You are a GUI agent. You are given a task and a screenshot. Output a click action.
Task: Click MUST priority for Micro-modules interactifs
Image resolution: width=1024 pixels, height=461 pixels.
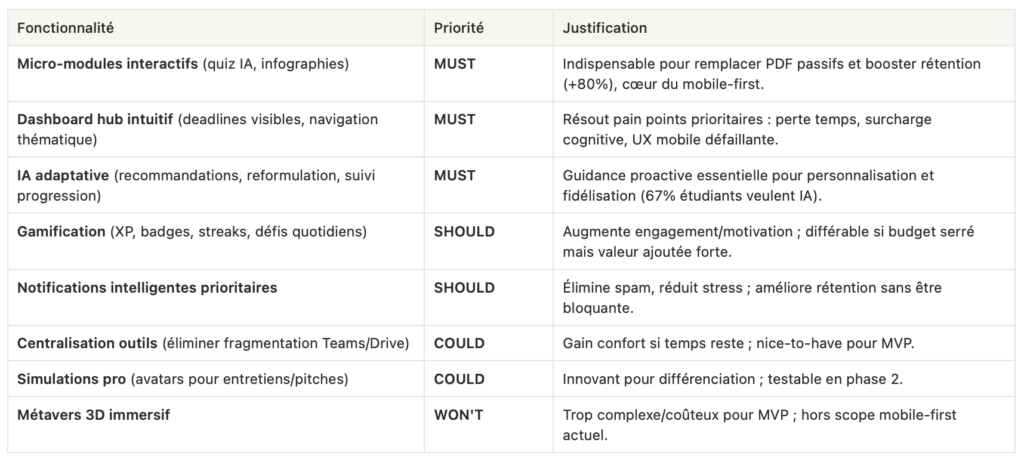point(454,63)
